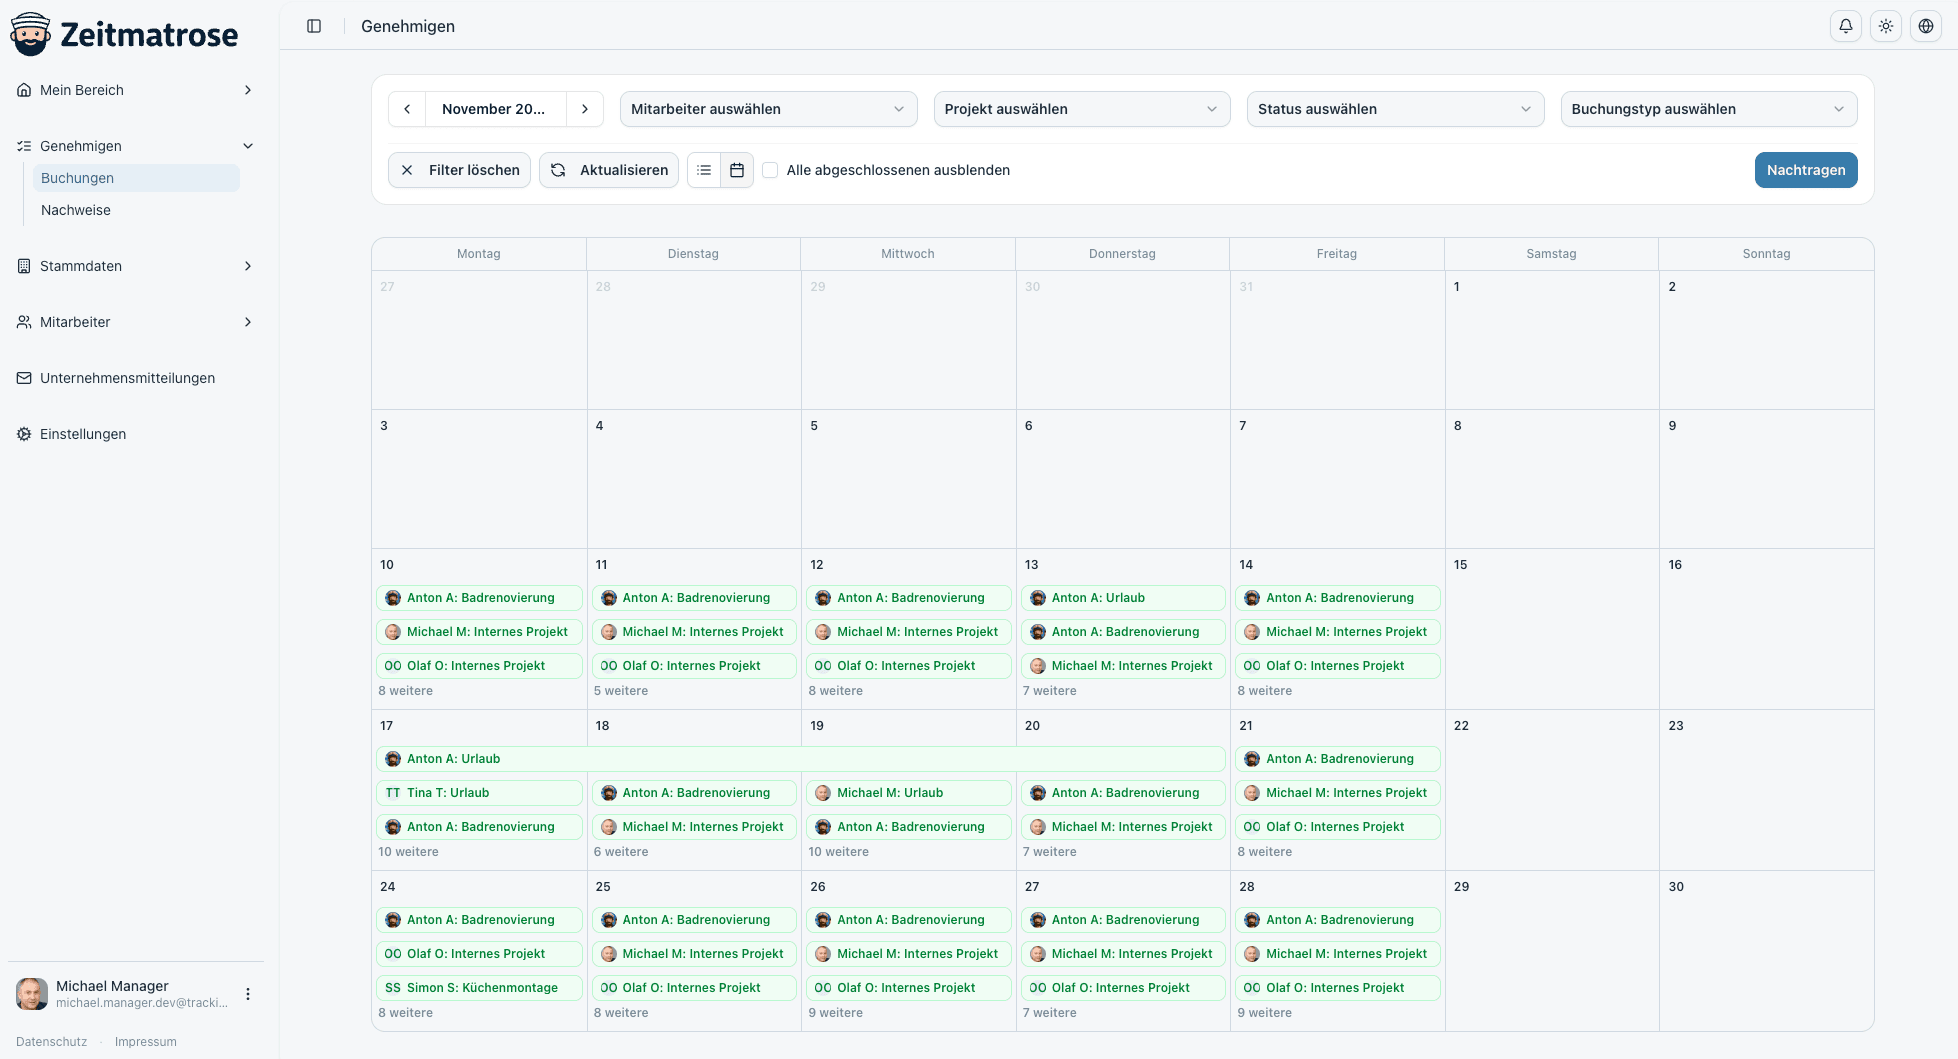Open user menu three-dots icon
Viewport: 1958px width, 1059px height.
[x=248, y=994]
